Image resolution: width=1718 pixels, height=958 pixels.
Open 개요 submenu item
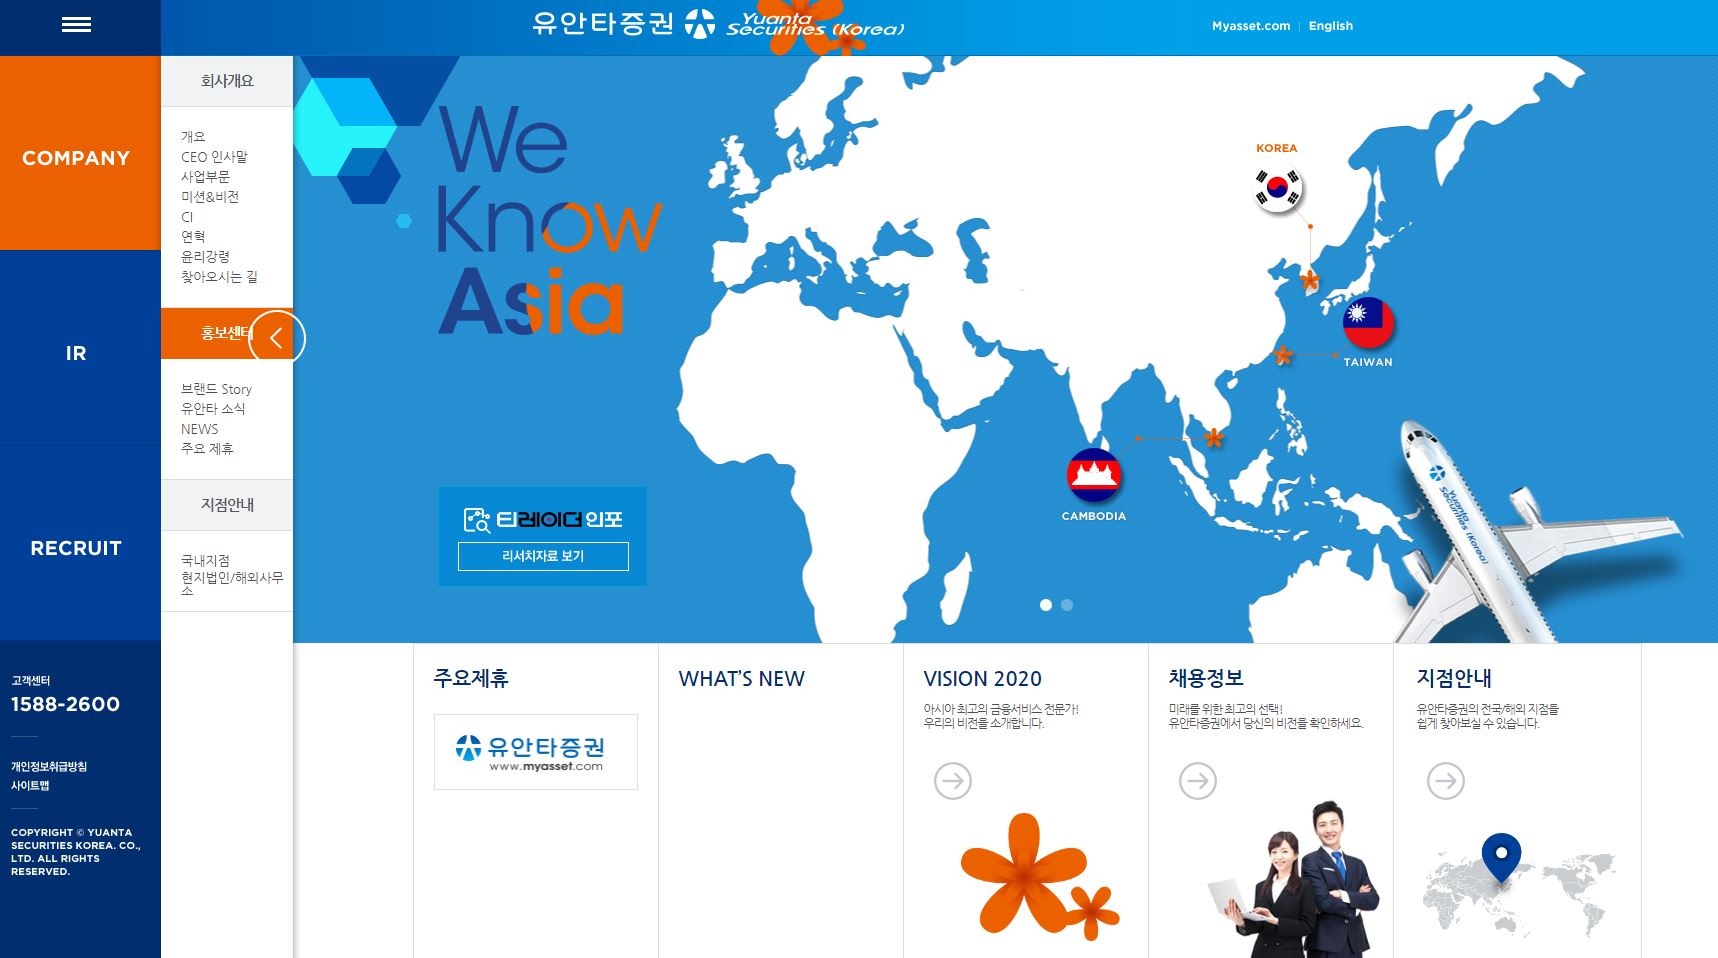point(193,137)
